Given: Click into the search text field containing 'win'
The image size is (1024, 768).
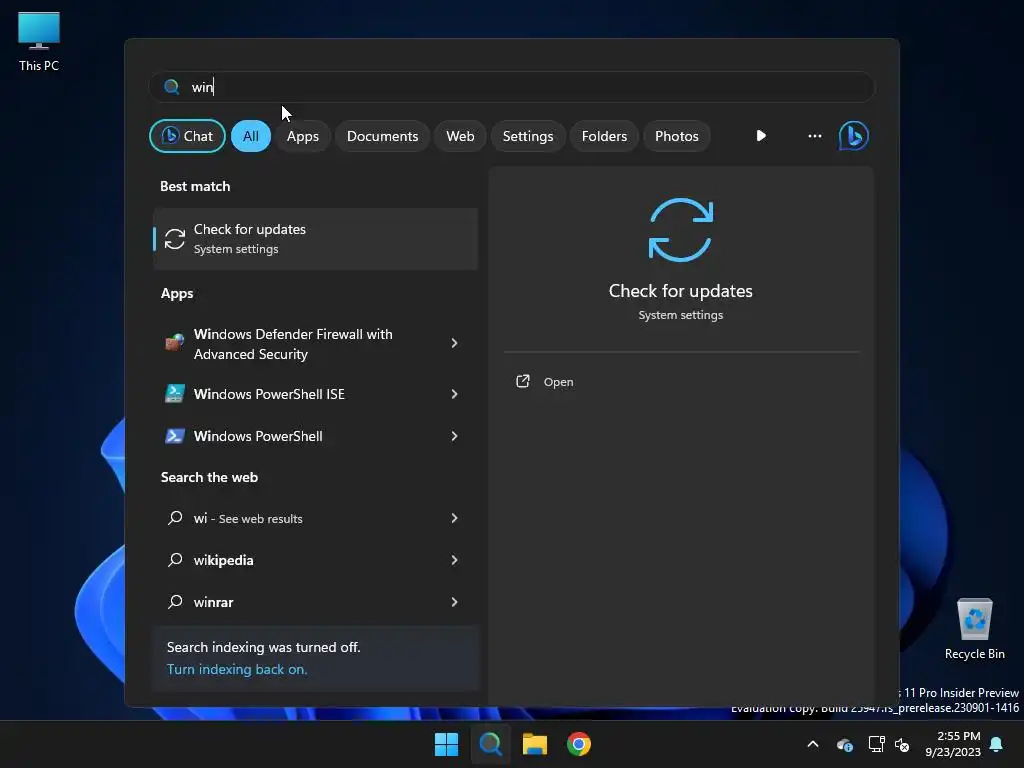Looking at the screenshot, I should click(512, 87).
